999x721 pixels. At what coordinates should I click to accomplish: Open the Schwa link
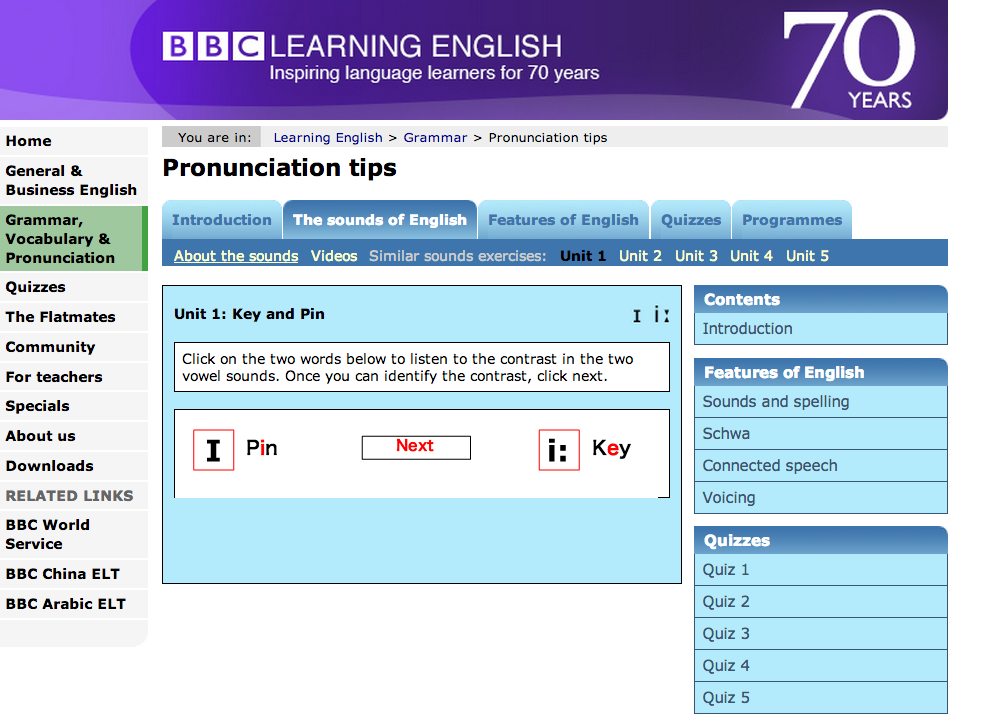tap(821, 434)
